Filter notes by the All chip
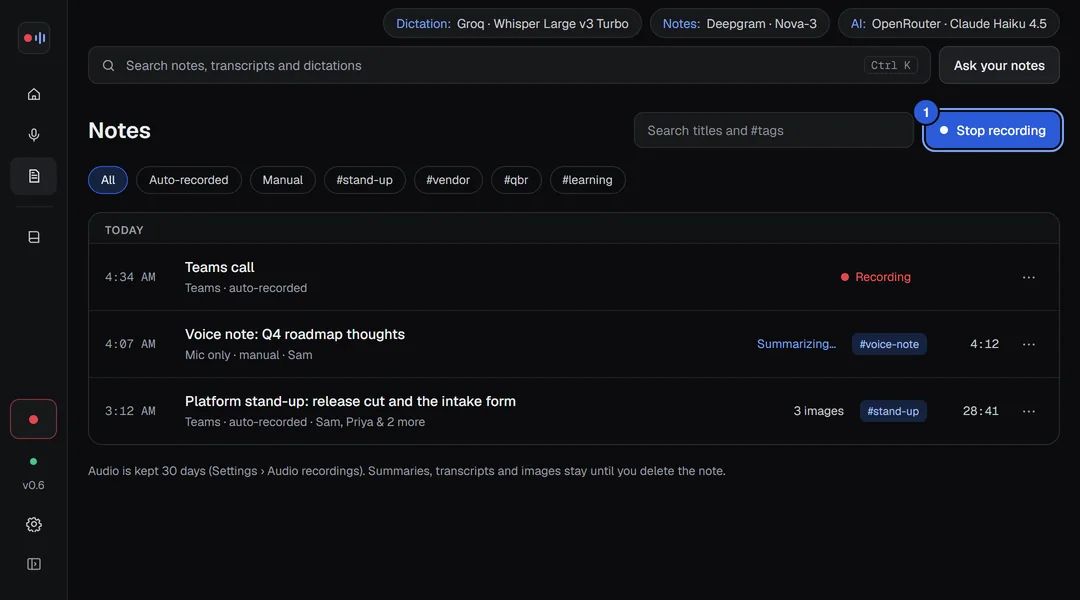The image size is (1080, 600). (x=108, y=180)
